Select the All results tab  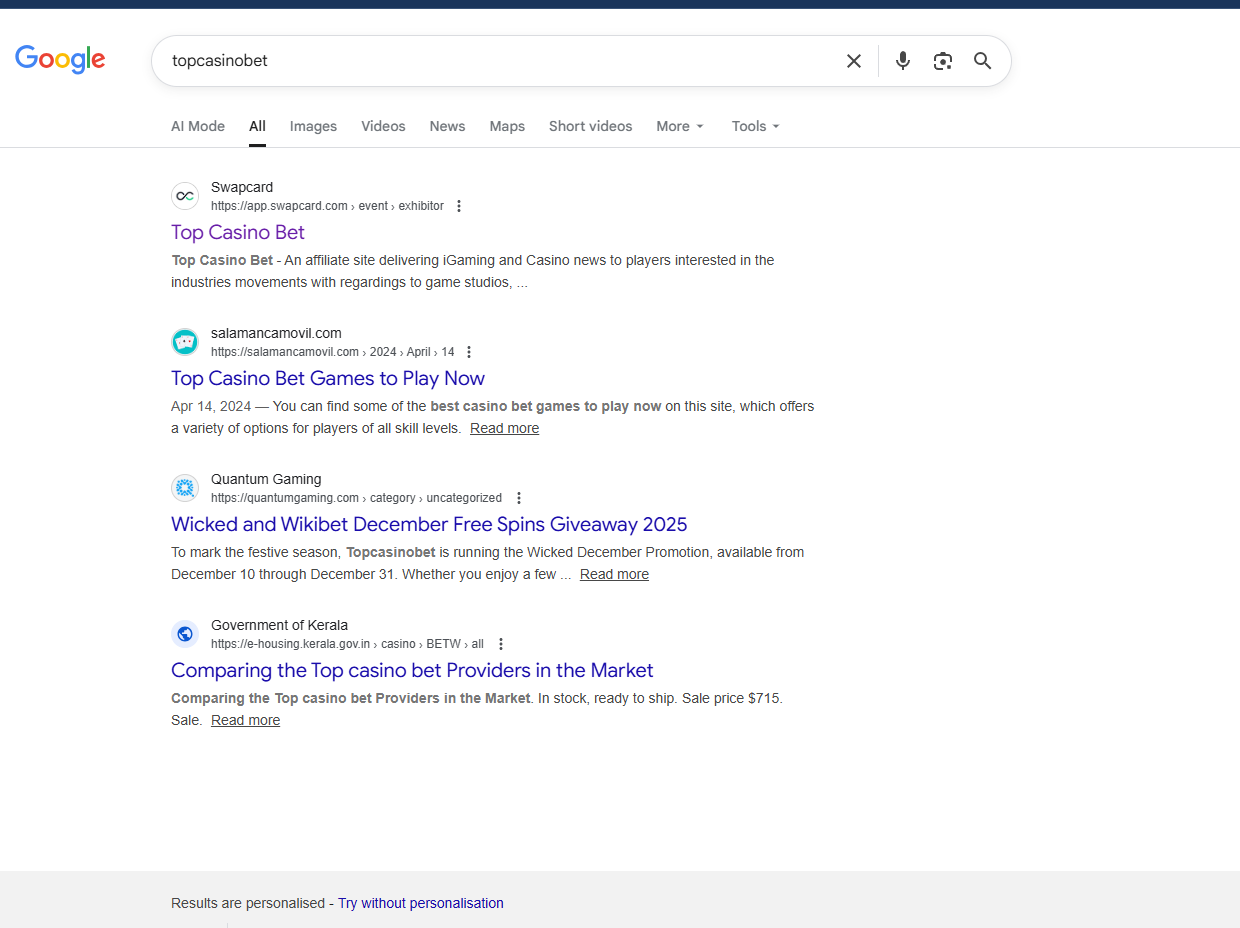tap(257, 126)
